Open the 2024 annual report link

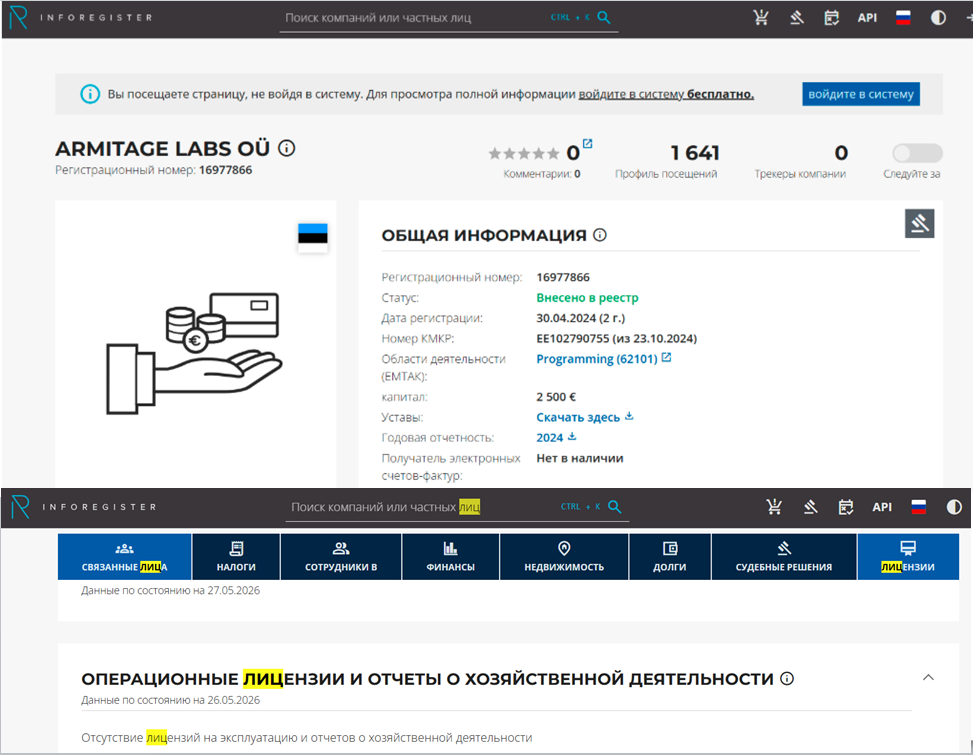click(x=549, y=437)
